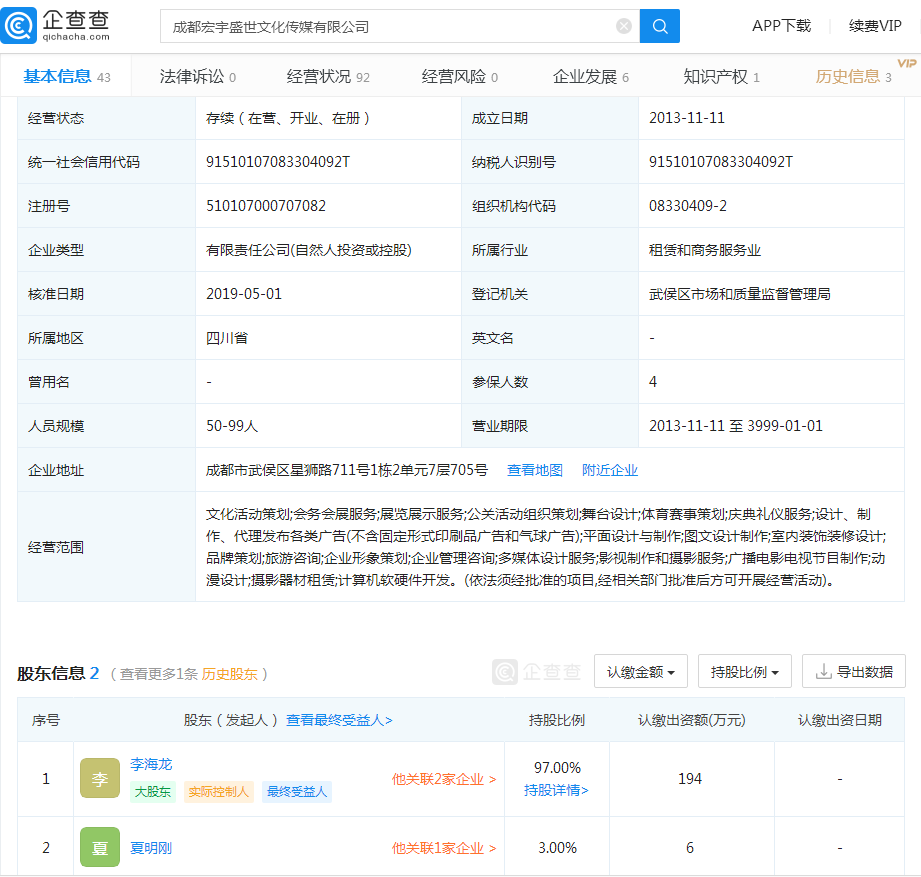Click the 四川省 region value
This screenshot has height=877, width=921.
tap(227, 338)
